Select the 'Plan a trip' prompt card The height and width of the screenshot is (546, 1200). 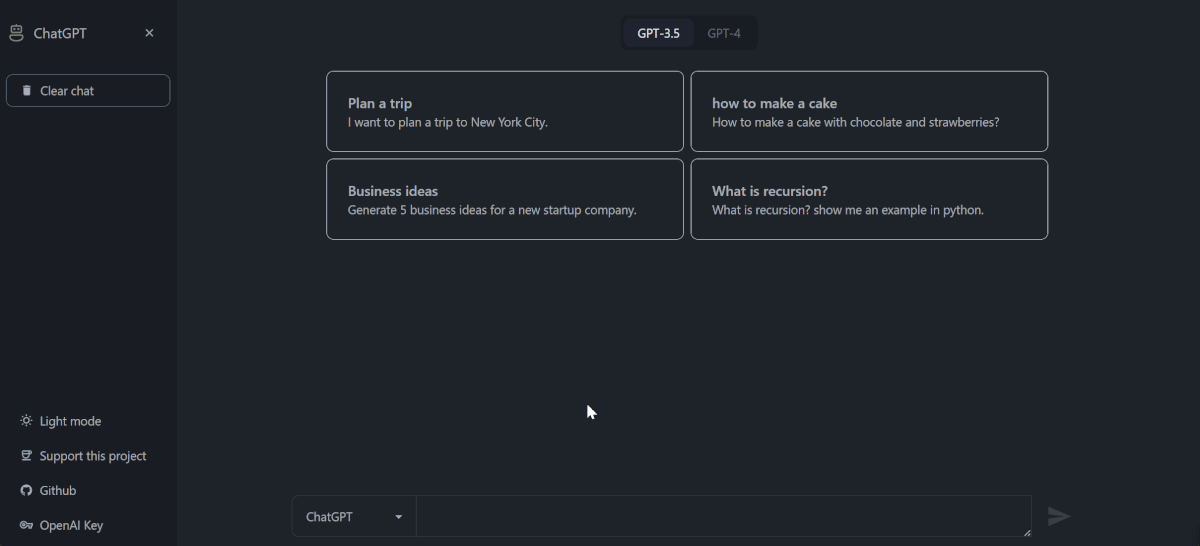click(x=505, y=111)
